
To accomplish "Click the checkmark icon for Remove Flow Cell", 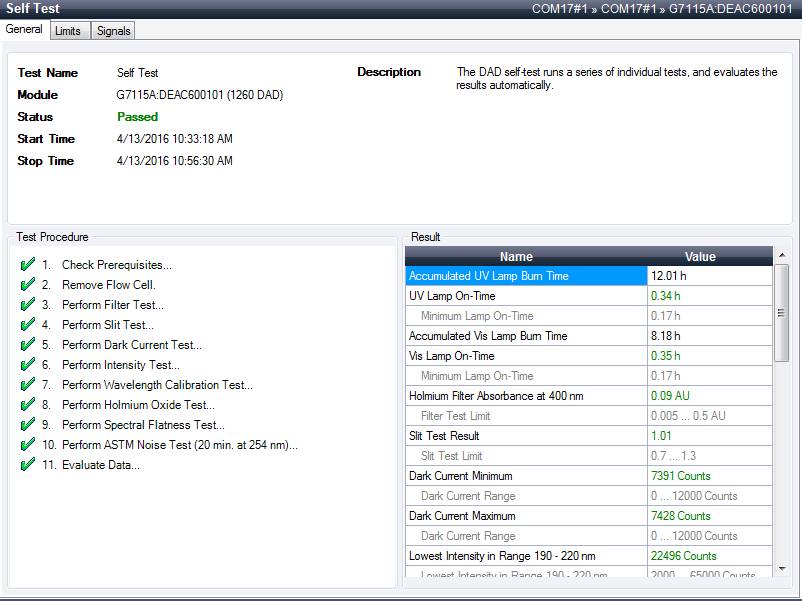I will click(x=27, y=285).
